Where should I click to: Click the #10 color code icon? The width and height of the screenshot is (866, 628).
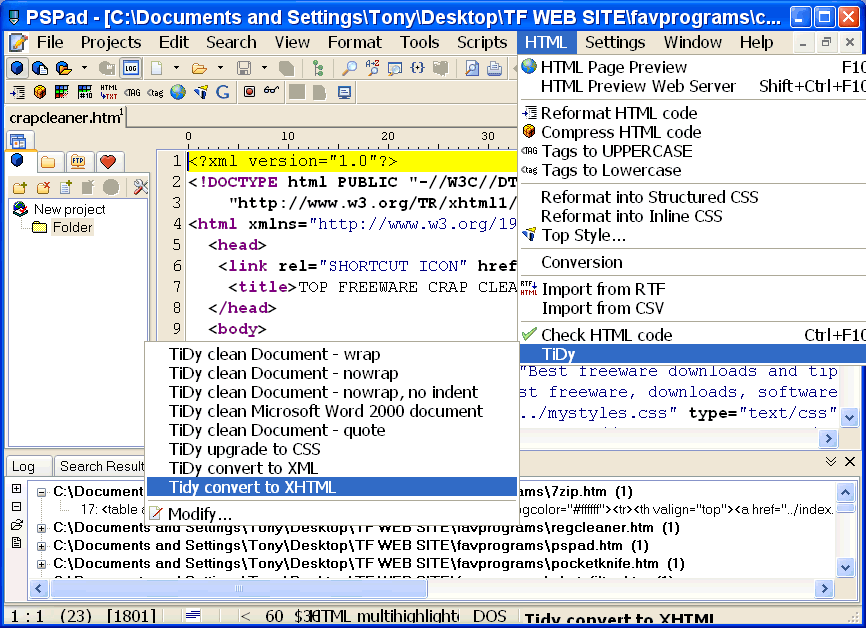click(85, 92)
